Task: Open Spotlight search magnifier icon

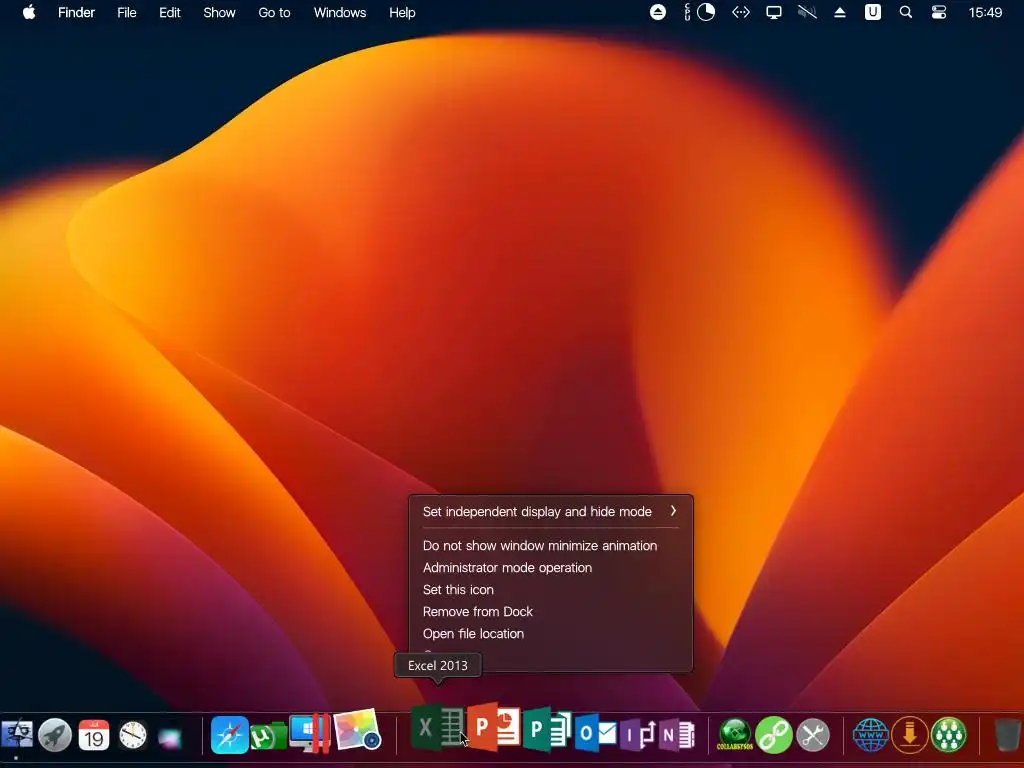Action: (906, 12)
